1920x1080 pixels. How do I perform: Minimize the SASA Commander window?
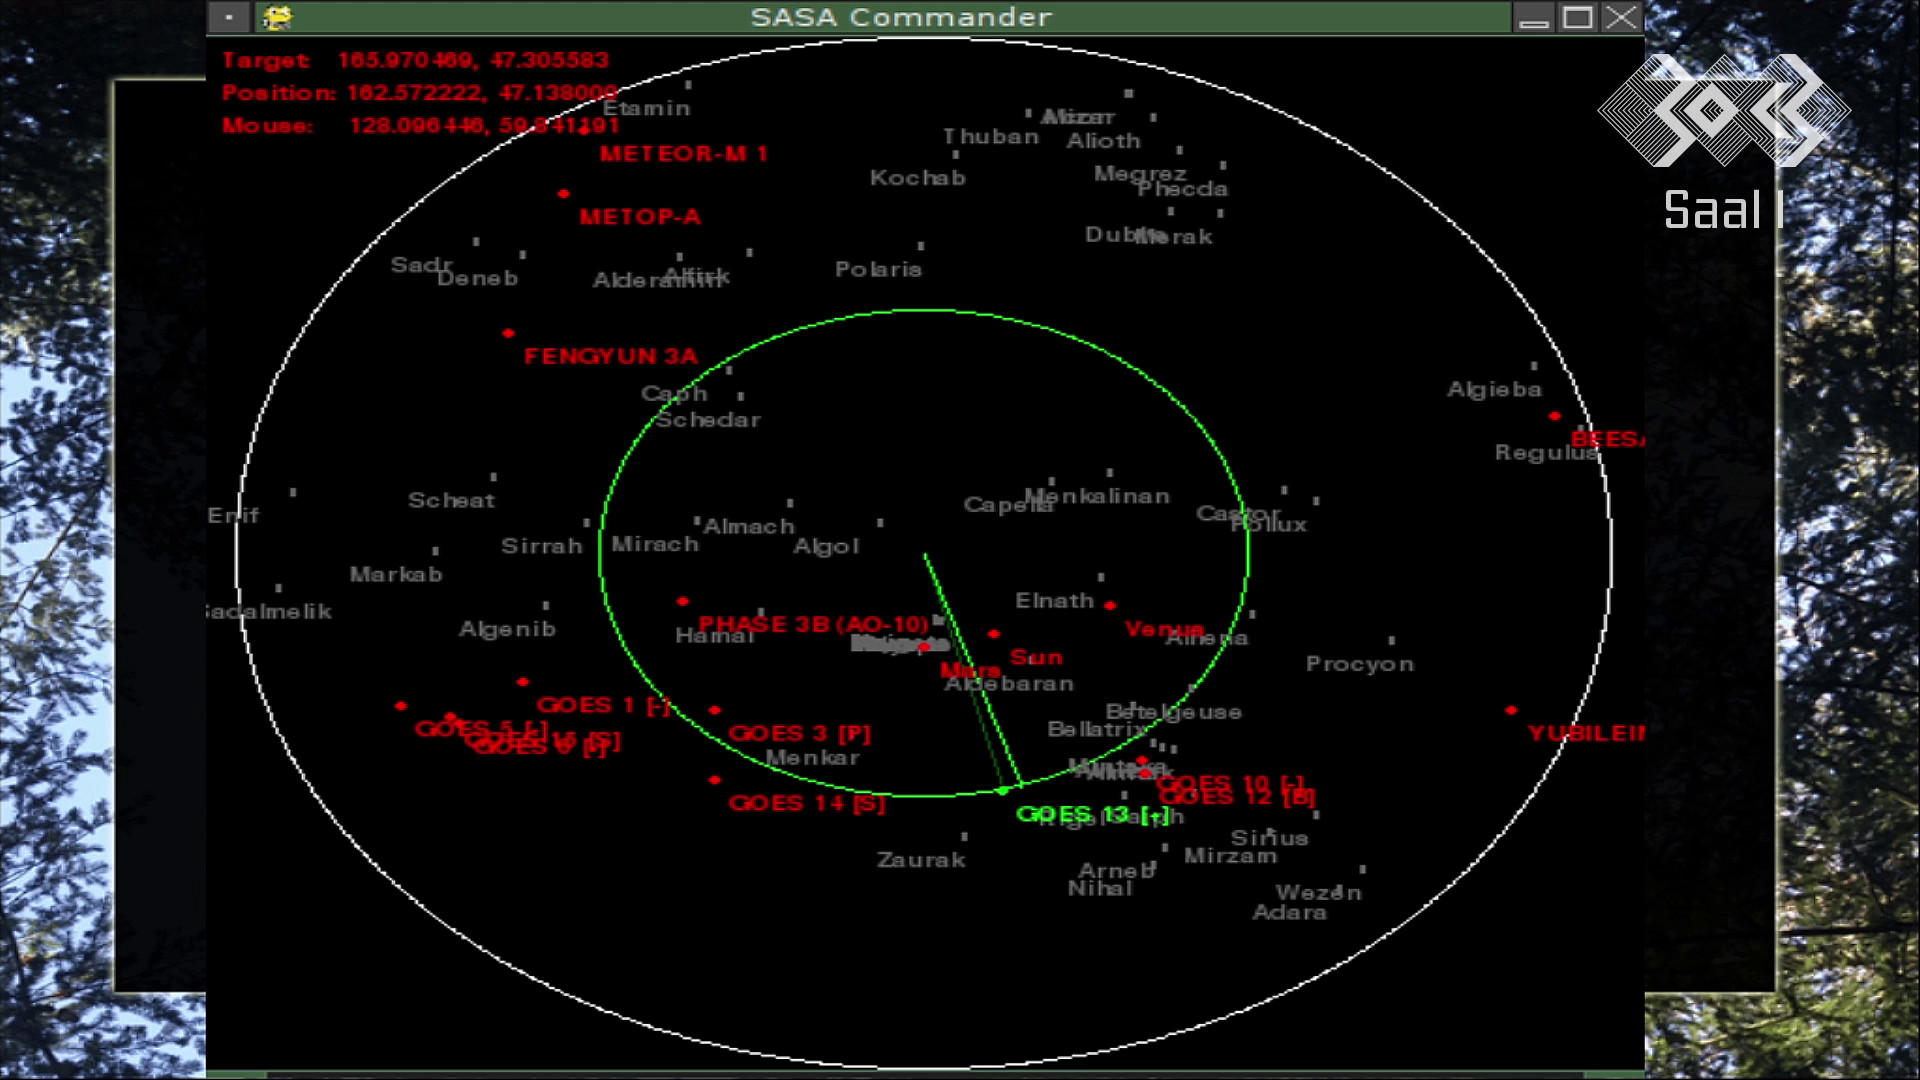click(x=1533, y=17)
